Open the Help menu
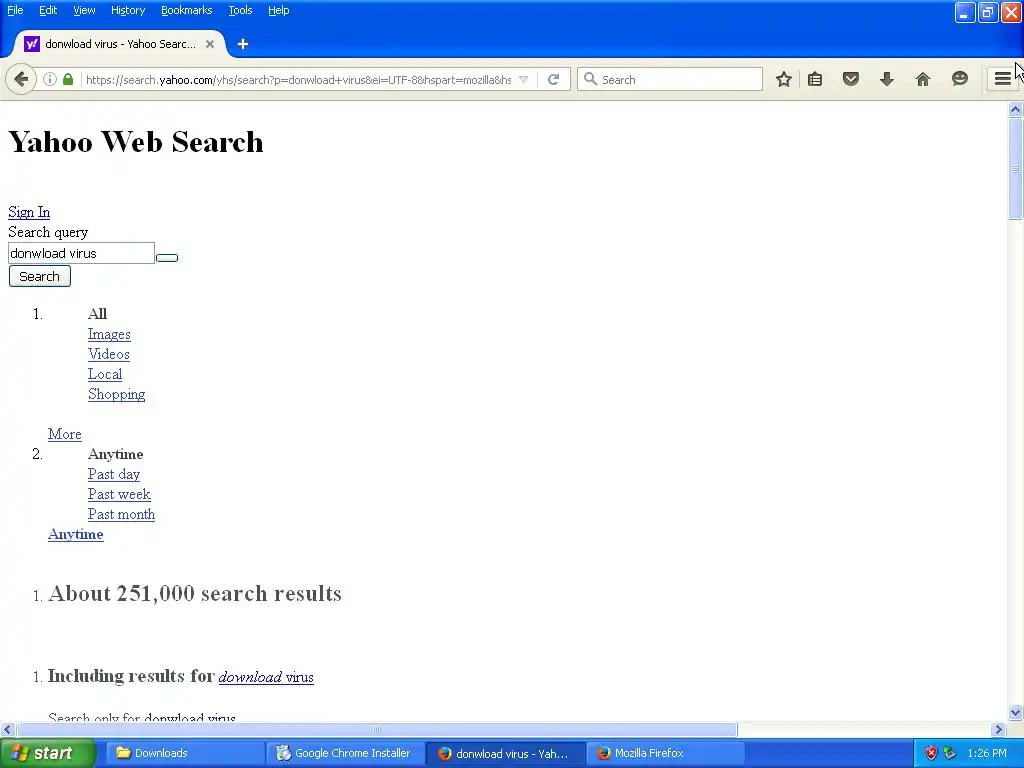Image resolution: width=1024 pixels, height=768 pixels. 278,10
